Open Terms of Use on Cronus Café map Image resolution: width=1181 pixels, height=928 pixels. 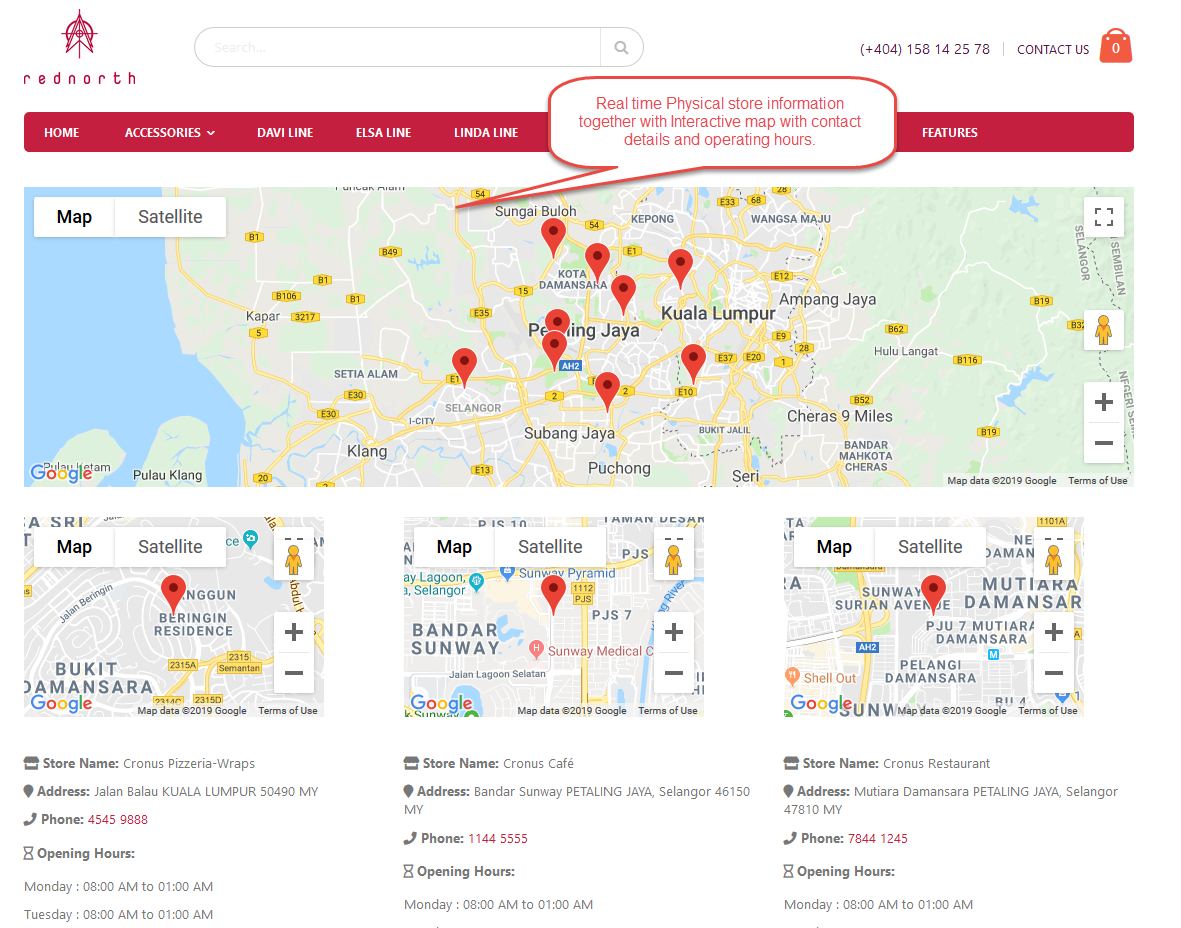[x=667, y=710]
